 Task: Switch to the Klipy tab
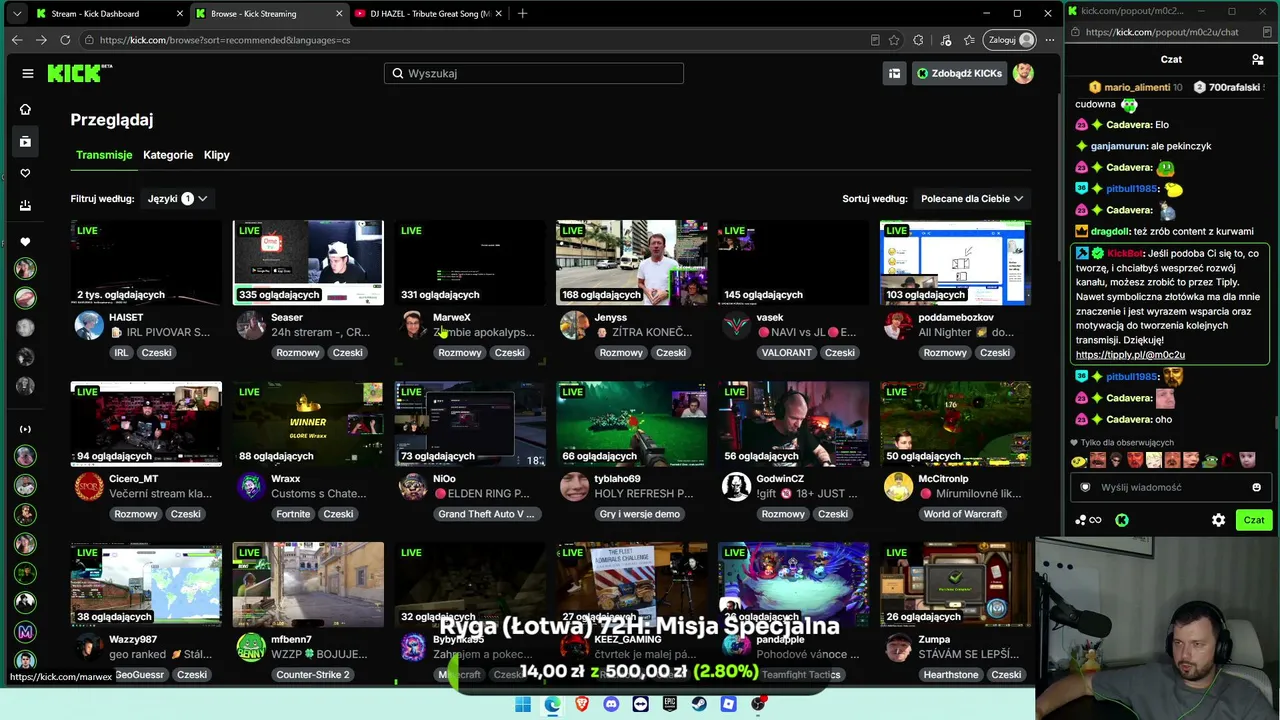point(217,155)
